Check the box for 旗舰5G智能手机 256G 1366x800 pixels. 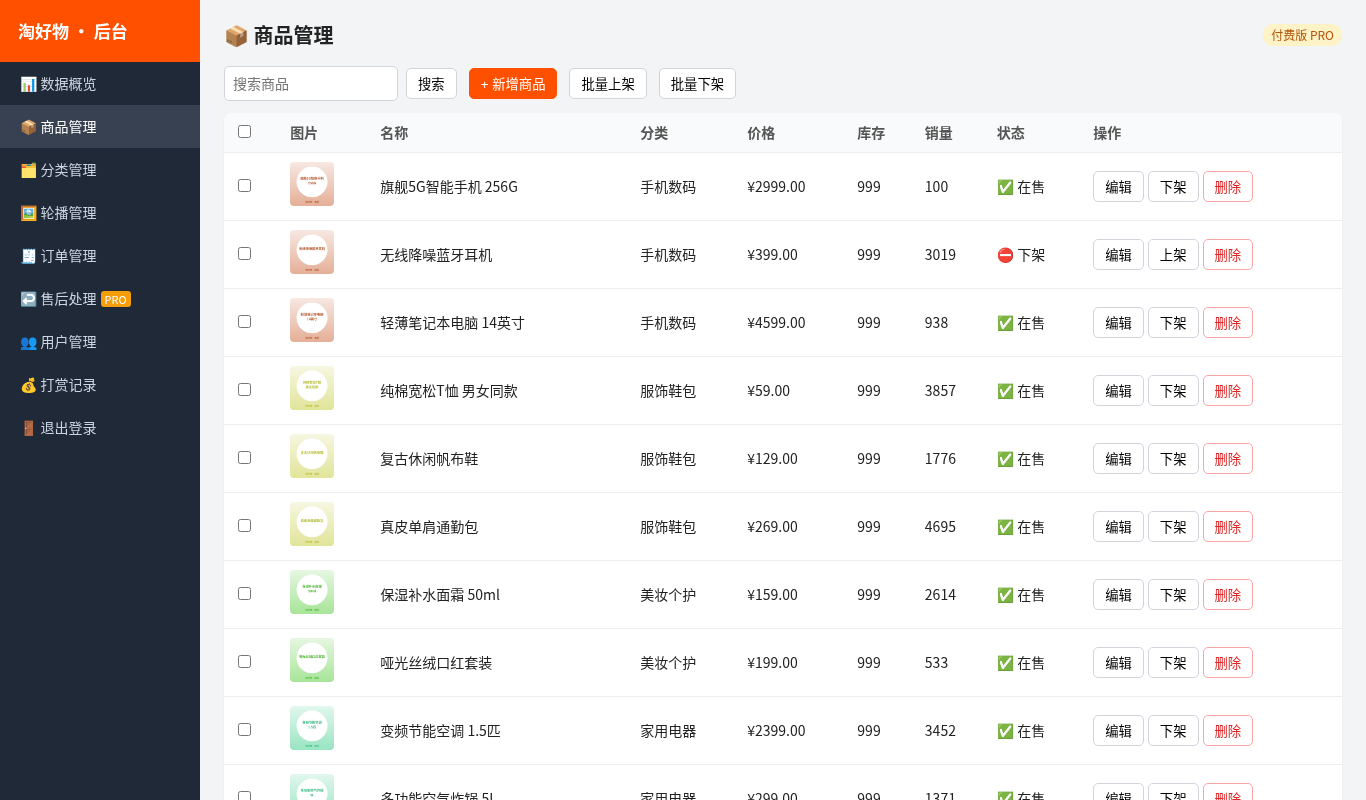pos(244,185)
